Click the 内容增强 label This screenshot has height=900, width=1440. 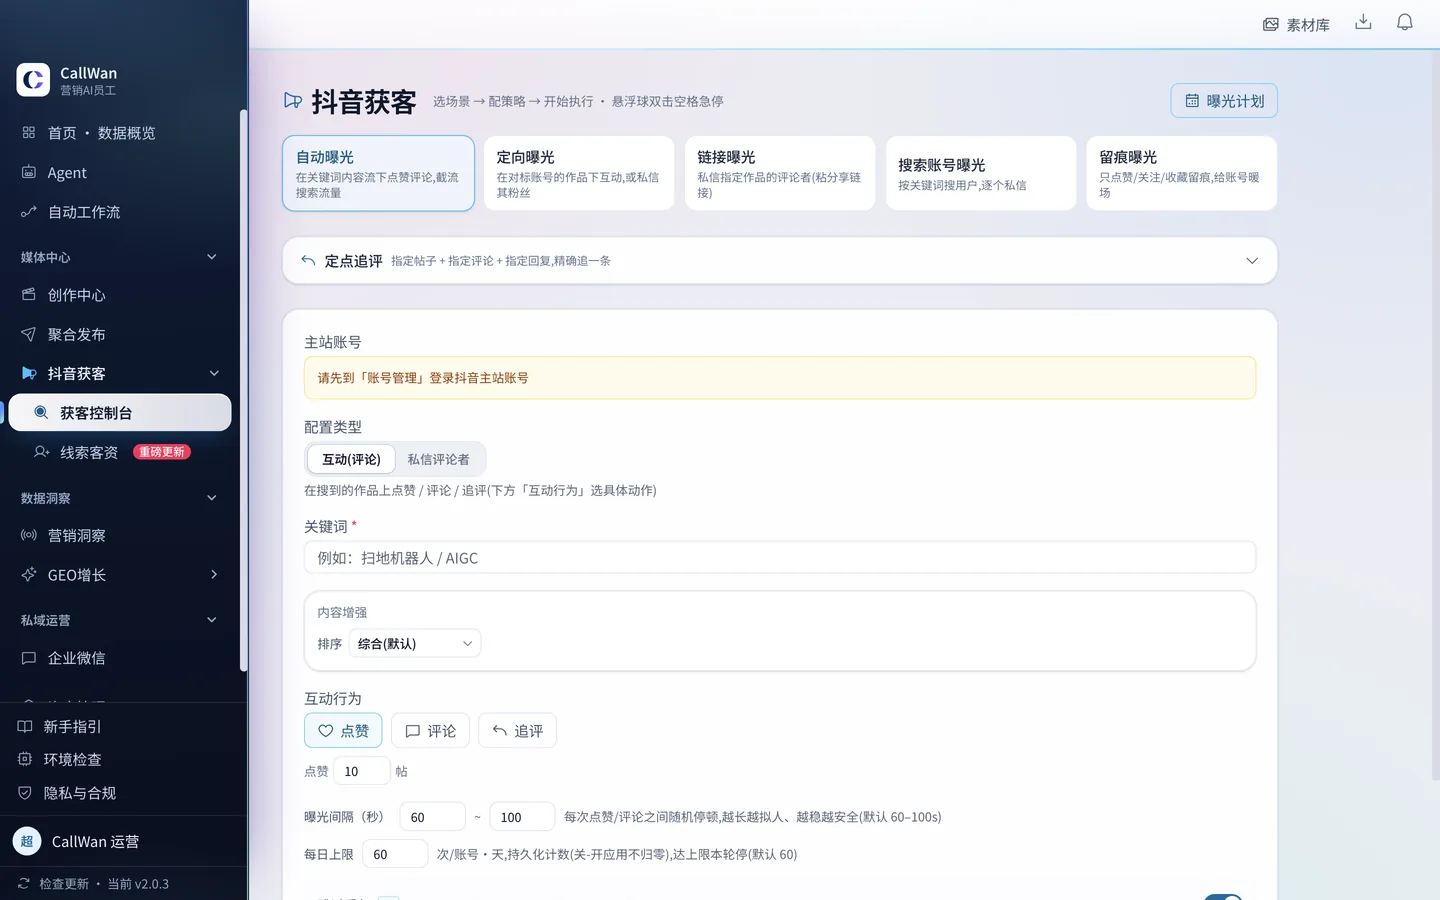342,612
